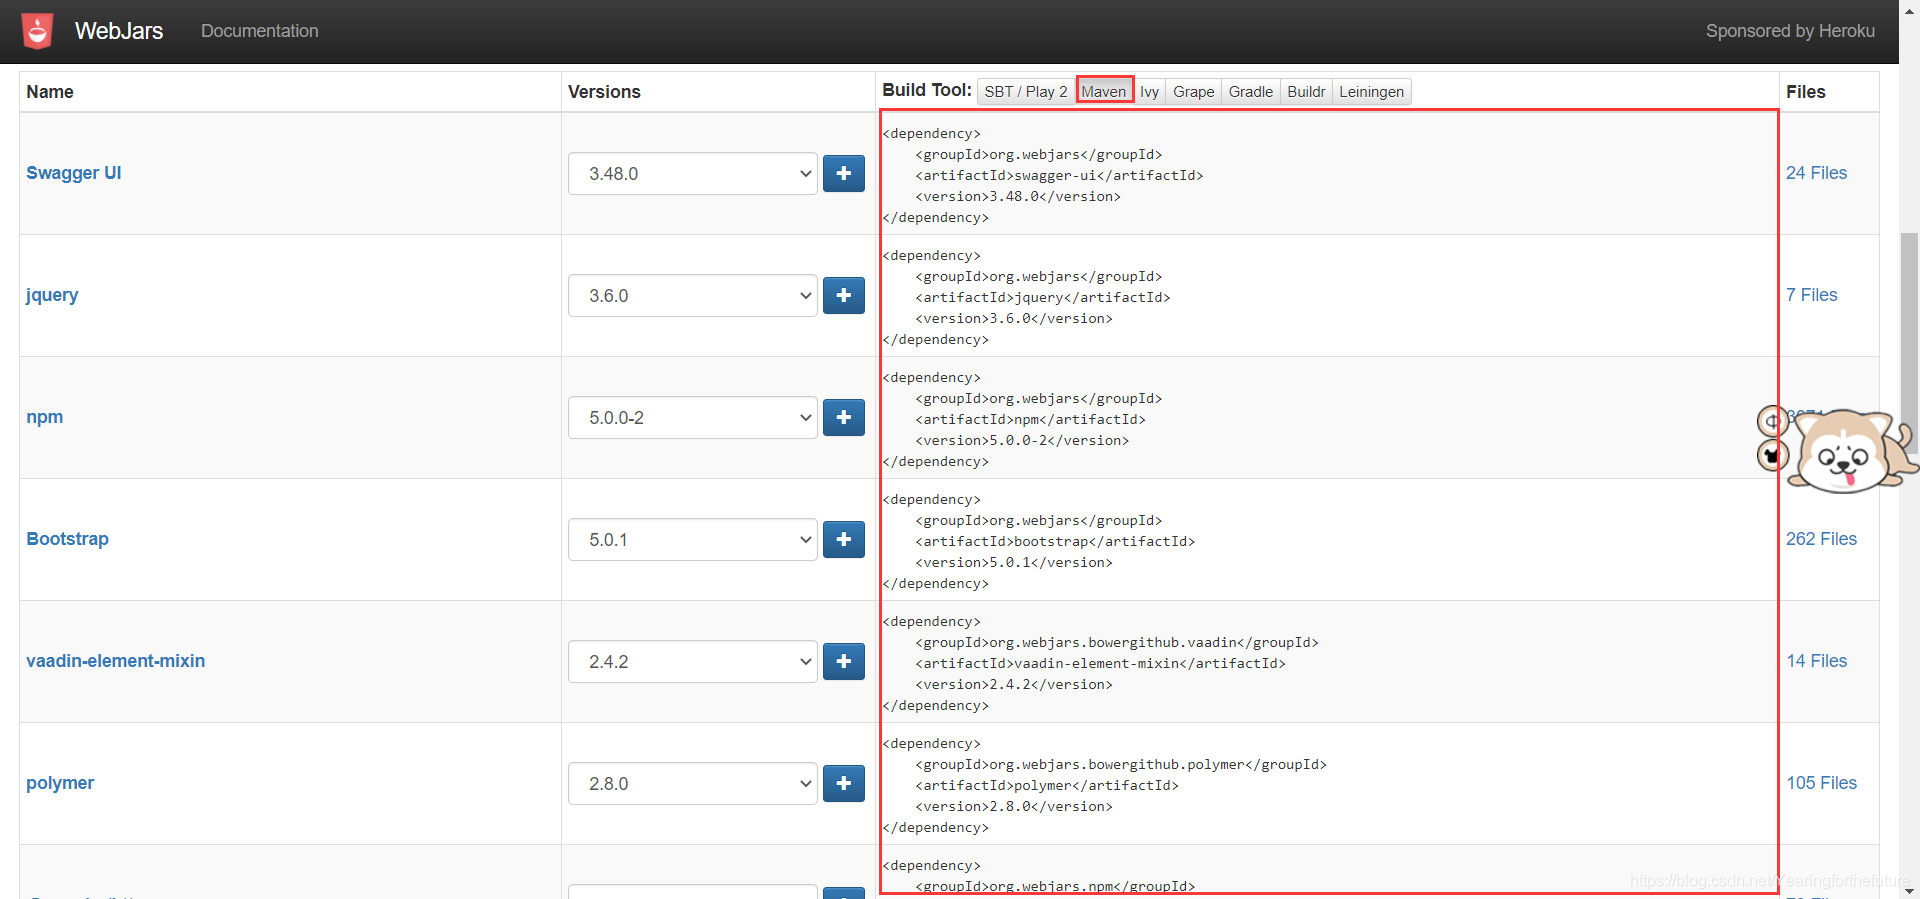
Task: Click the upper round icon beside mascot
Action: pyautogui.click(x=1772, y=421)
